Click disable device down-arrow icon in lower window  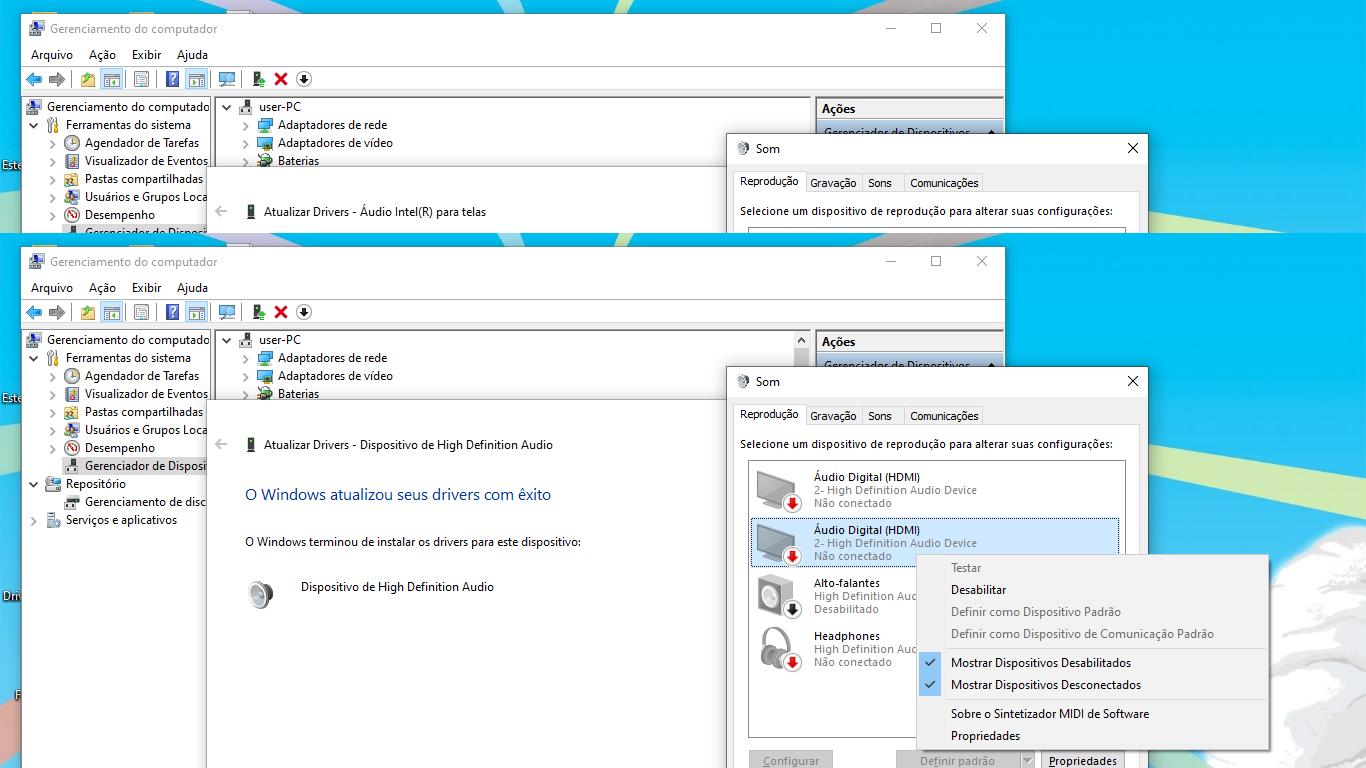coord(304,312)
